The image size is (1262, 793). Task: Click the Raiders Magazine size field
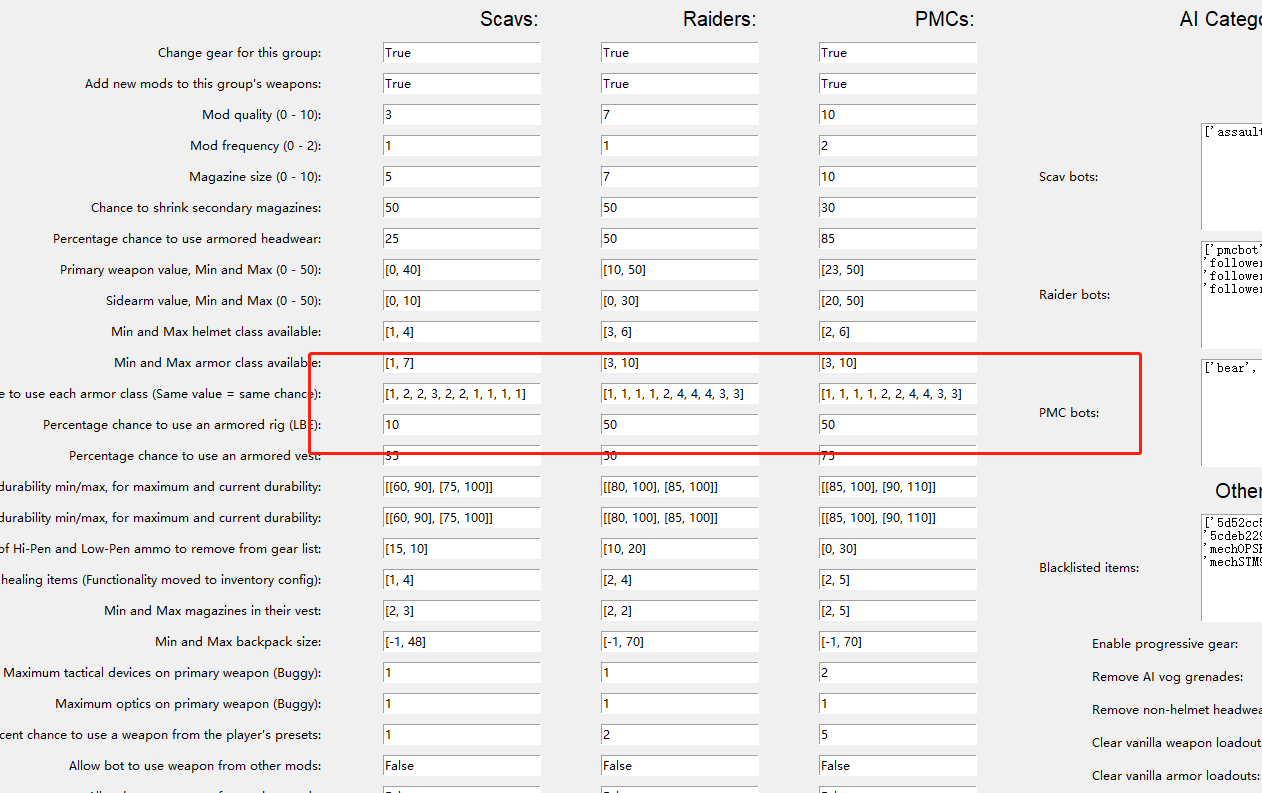[679, 177]
